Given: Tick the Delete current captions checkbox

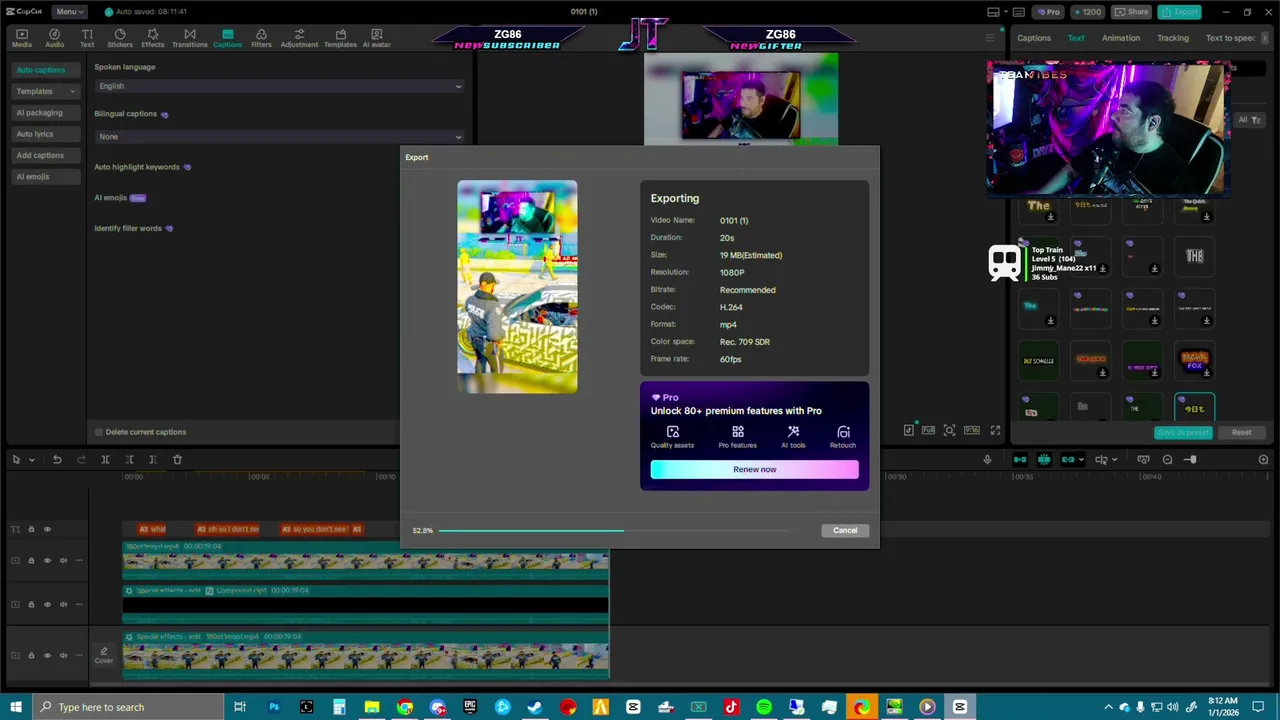Looking at the screenshot, I should coord(99,432).
